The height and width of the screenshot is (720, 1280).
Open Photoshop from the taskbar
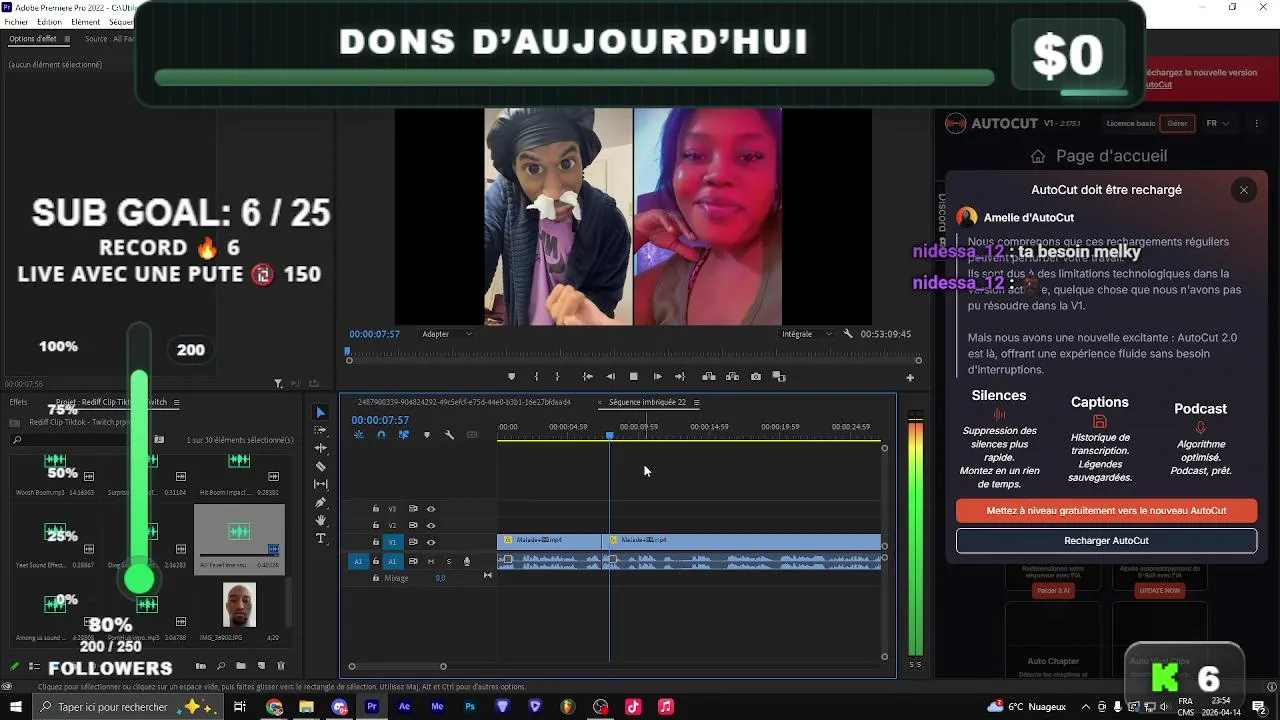click(469, 707)
